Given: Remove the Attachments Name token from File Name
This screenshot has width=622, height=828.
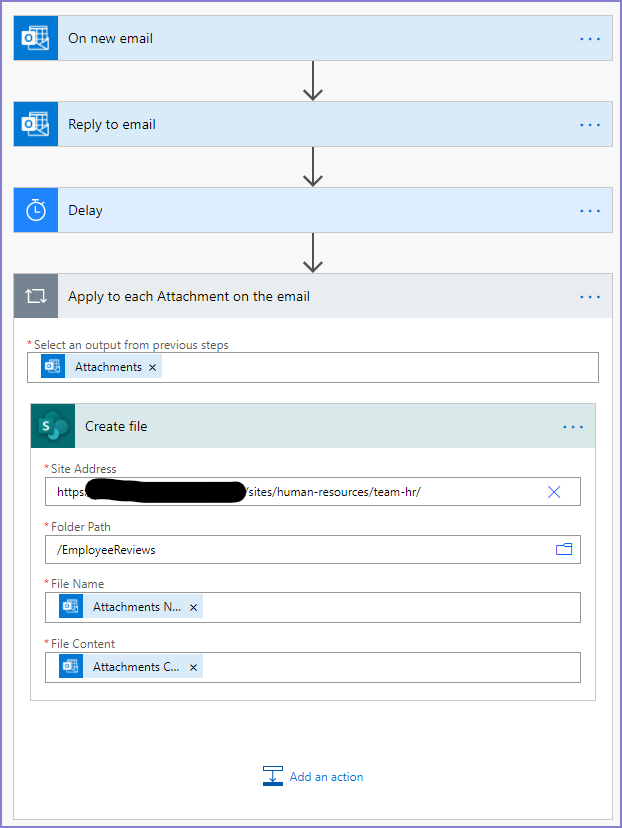Looking at the screenshot, I should click(194, 607).
